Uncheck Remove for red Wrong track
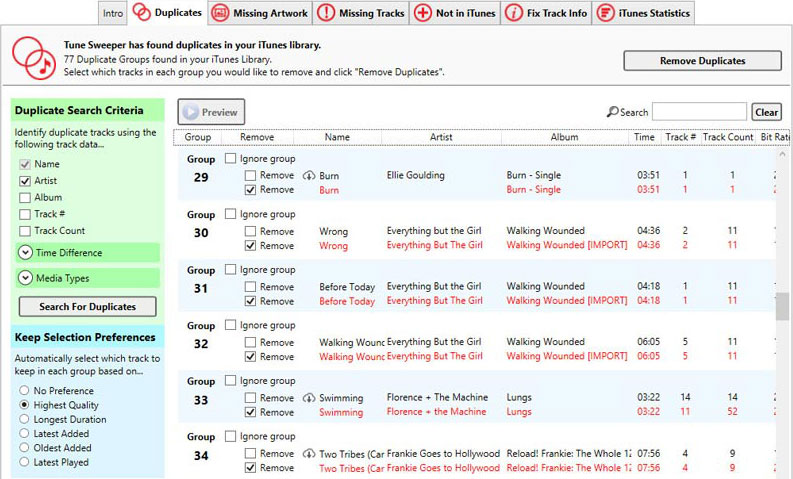This screenshot has height=479, width=793. [x=250, y=245]
